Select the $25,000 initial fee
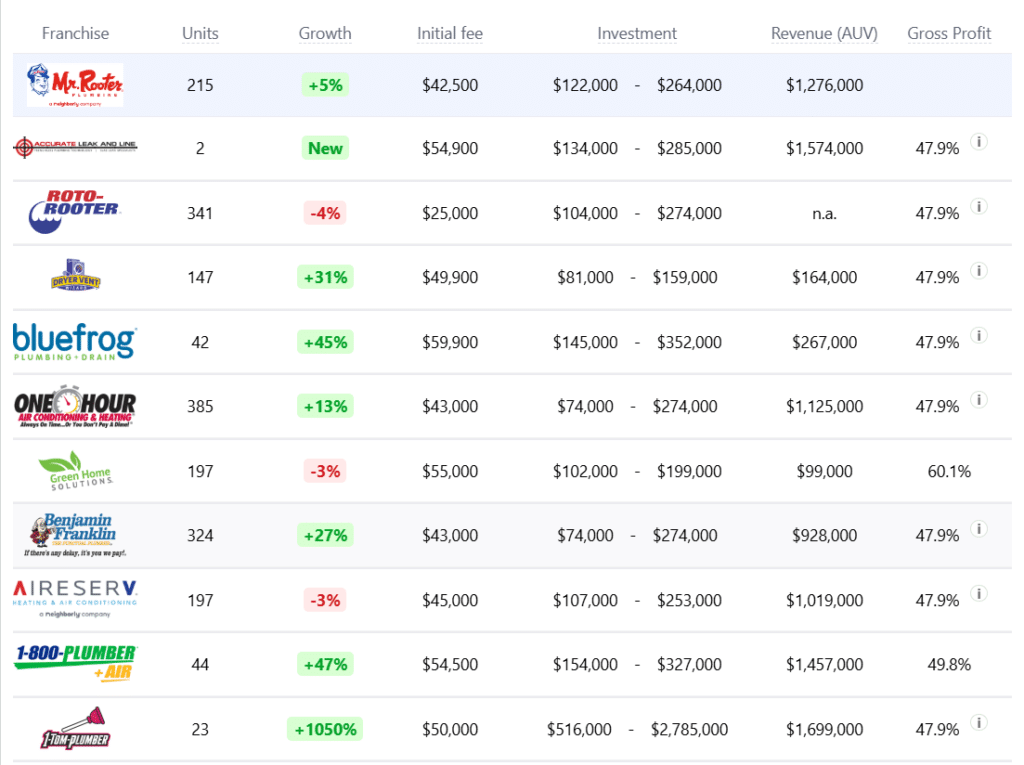 [x=450, y=213]
